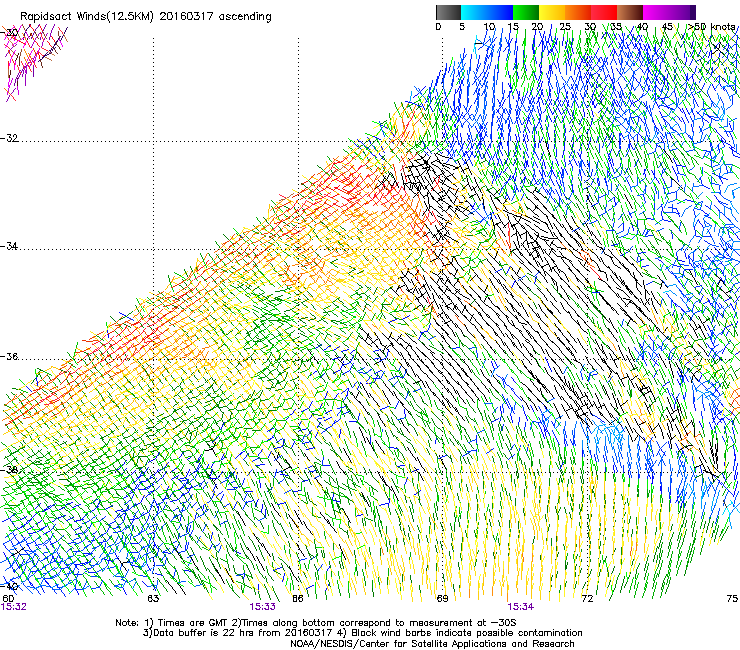Click the purple 45-50 knots legend swatch
This screenshot has height=650, width=740.
point(682,12)
